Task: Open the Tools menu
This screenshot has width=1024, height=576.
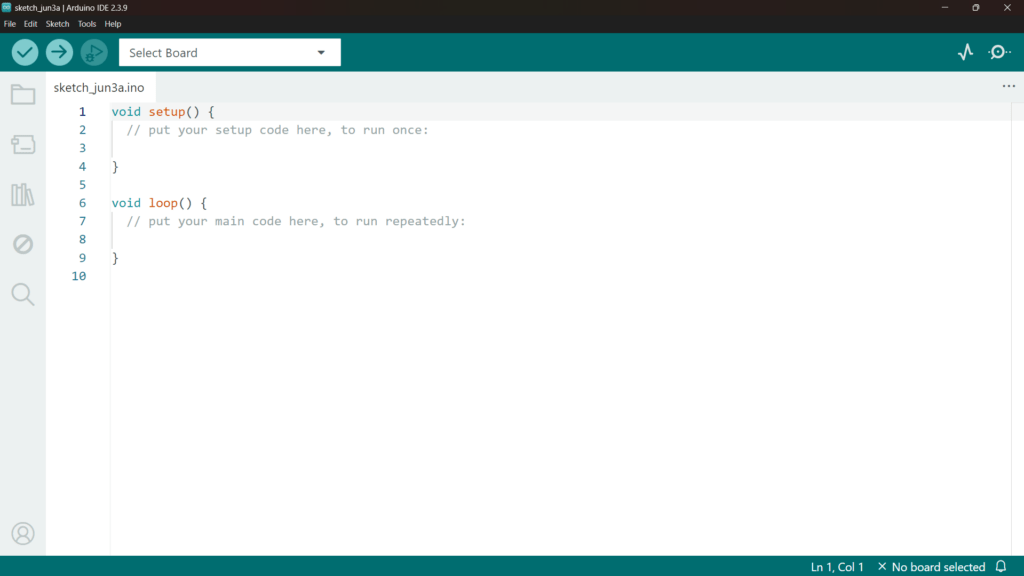Action: pos(87,24)
